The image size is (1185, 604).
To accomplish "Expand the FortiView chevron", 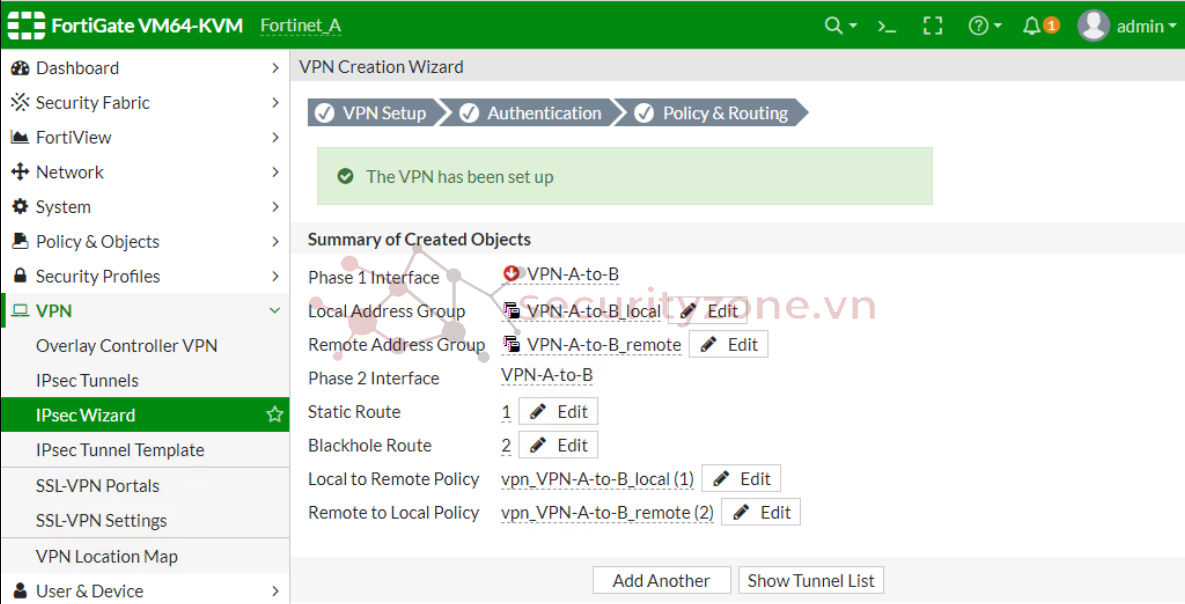I will pyautogui.click(x=275, y=138).
